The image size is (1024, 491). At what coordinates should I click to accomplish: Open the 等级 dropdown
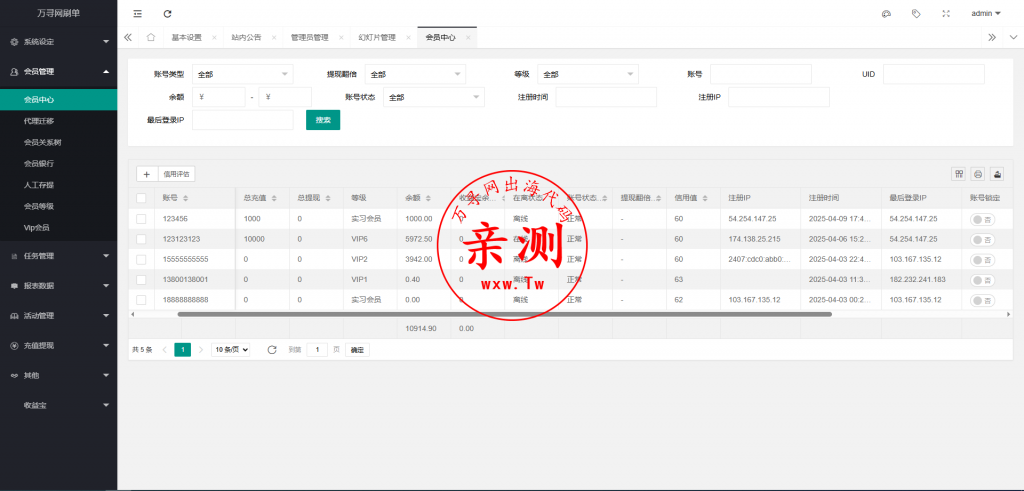coord(588,74)
